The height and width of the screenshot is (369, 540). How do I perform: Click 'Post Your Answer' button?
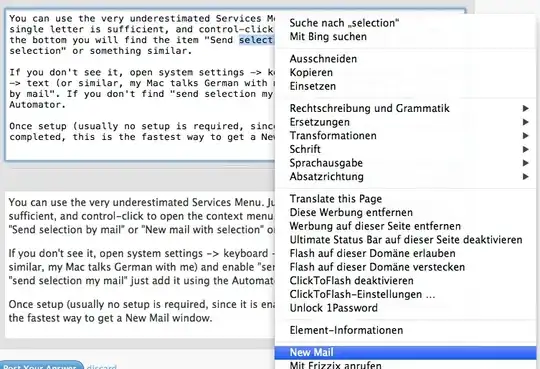coord(41,365)
